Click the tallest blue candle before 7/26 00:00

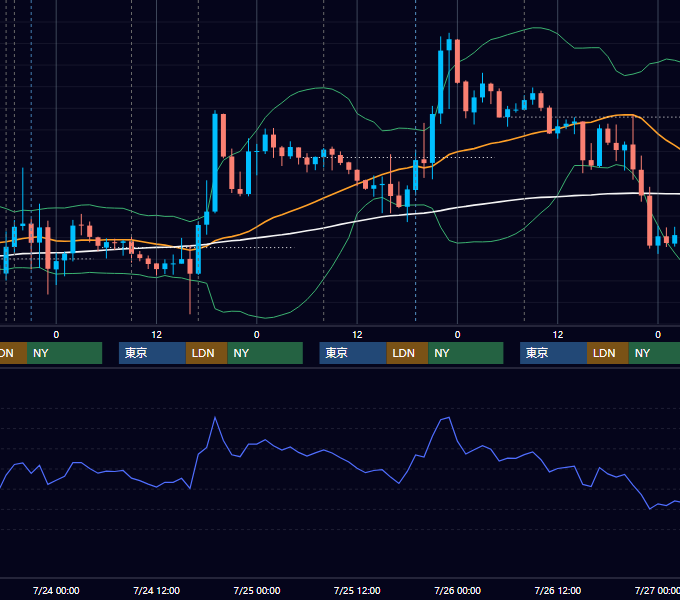441,82
